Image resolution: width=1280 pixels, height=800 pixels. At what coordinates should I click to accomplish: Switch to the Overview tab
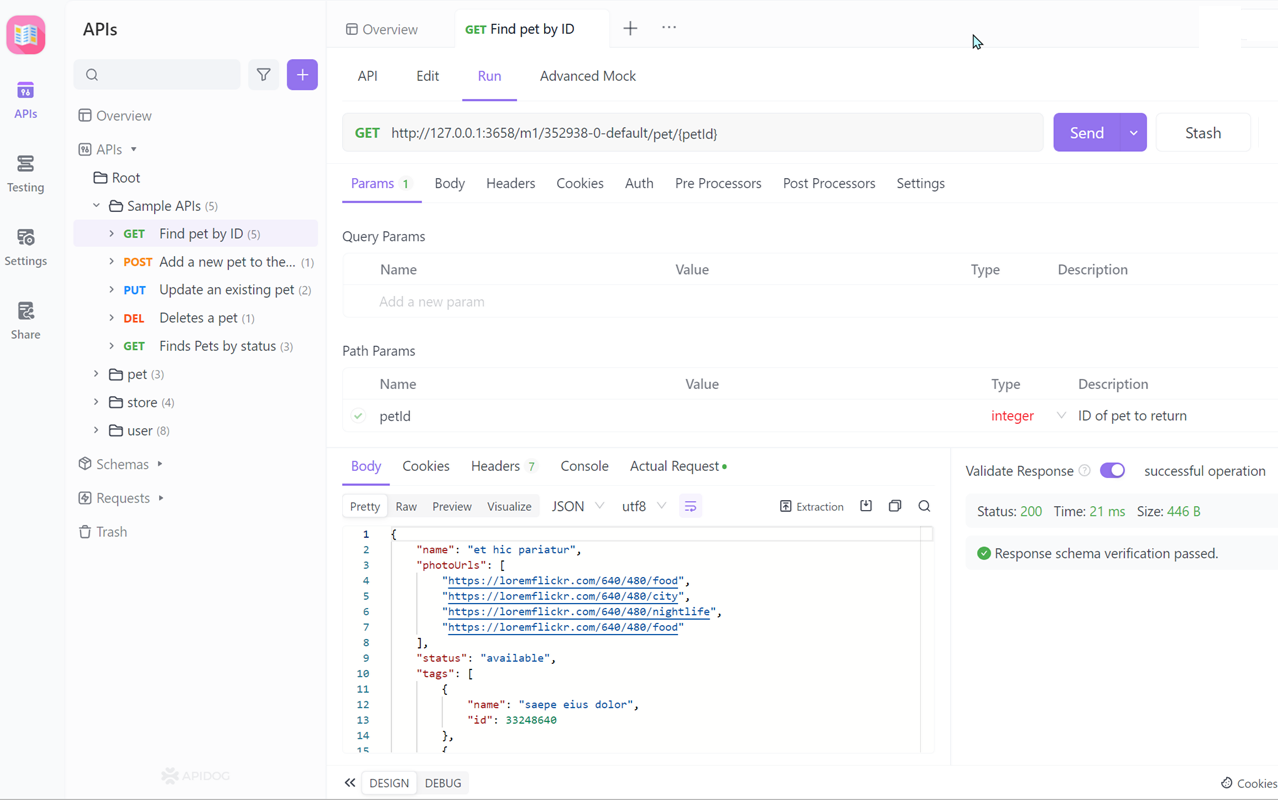tap(382, 29)
